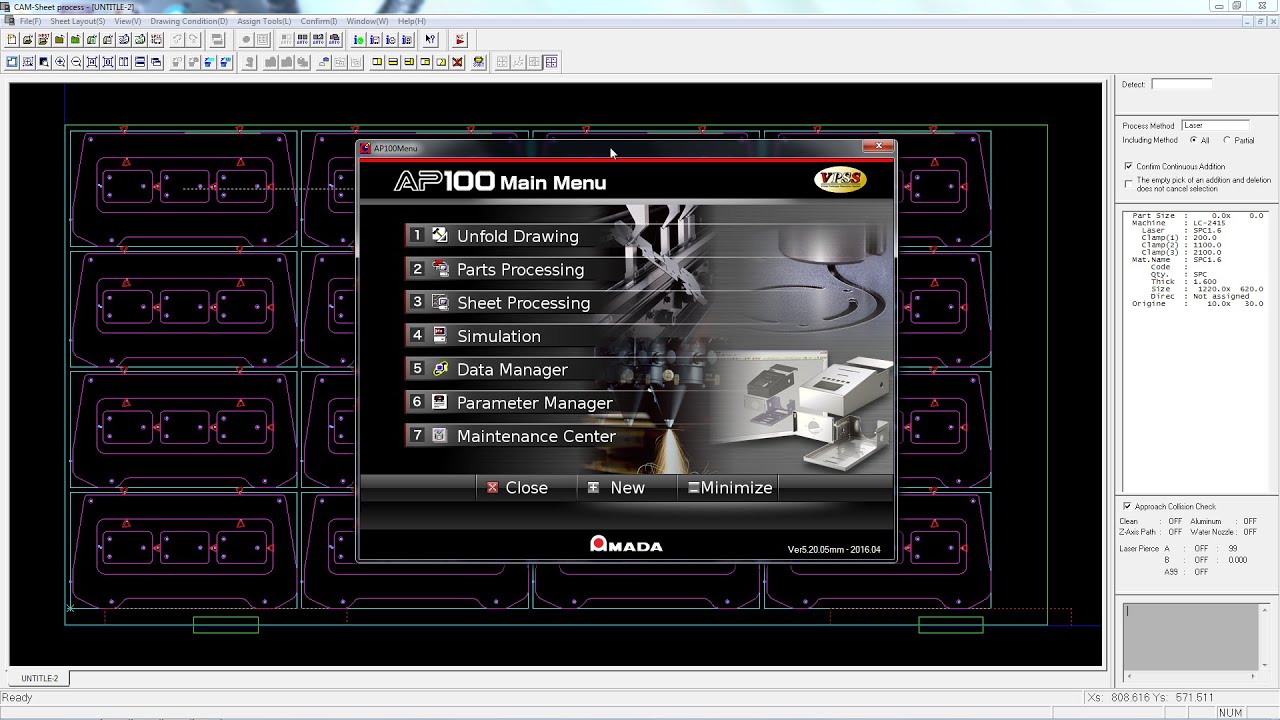Click the VPSS logo badge

click(x=840, y=180)
